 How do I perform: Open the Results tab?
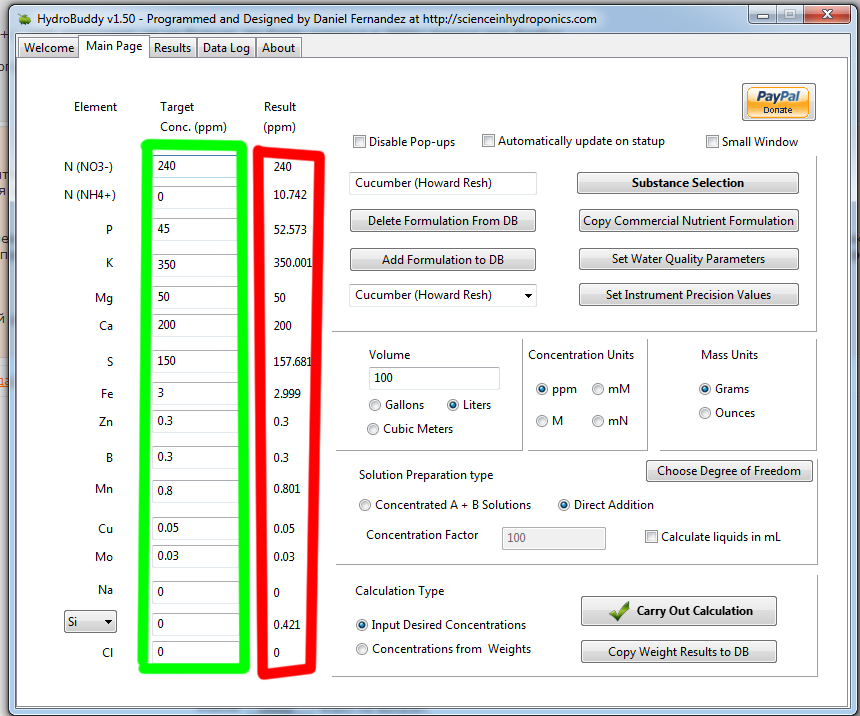pos(172,48)
